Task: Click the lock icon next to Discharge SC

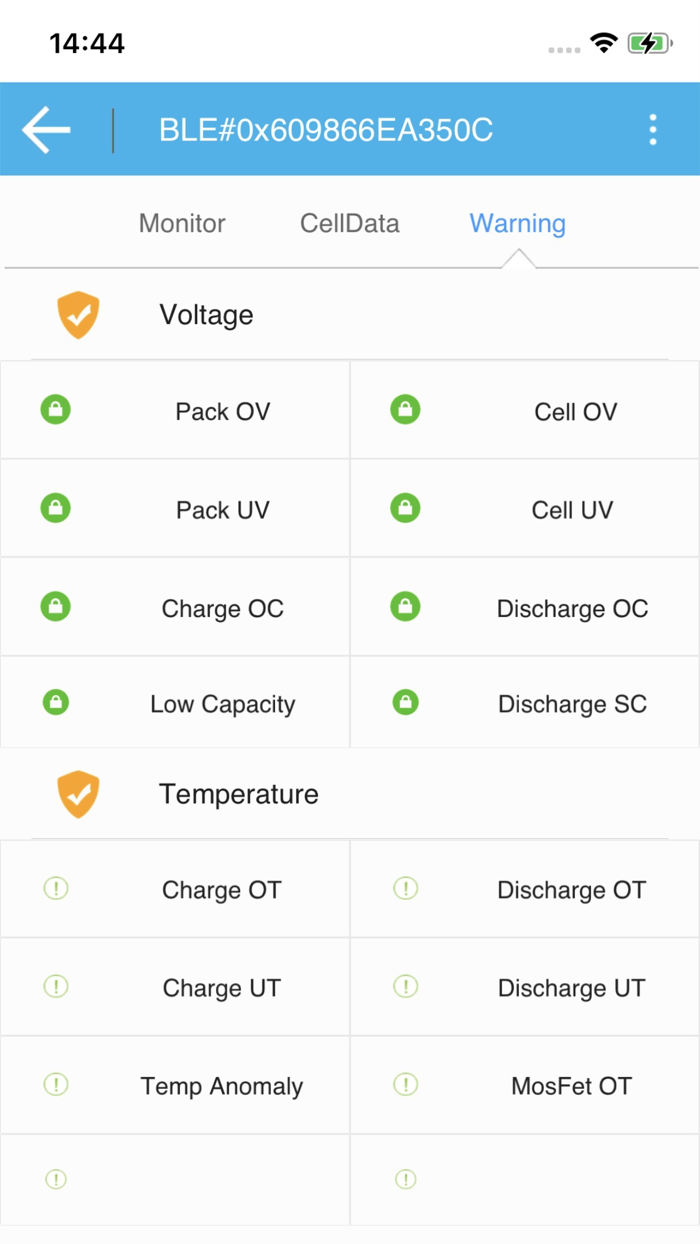Action: (x=403, y=702)
